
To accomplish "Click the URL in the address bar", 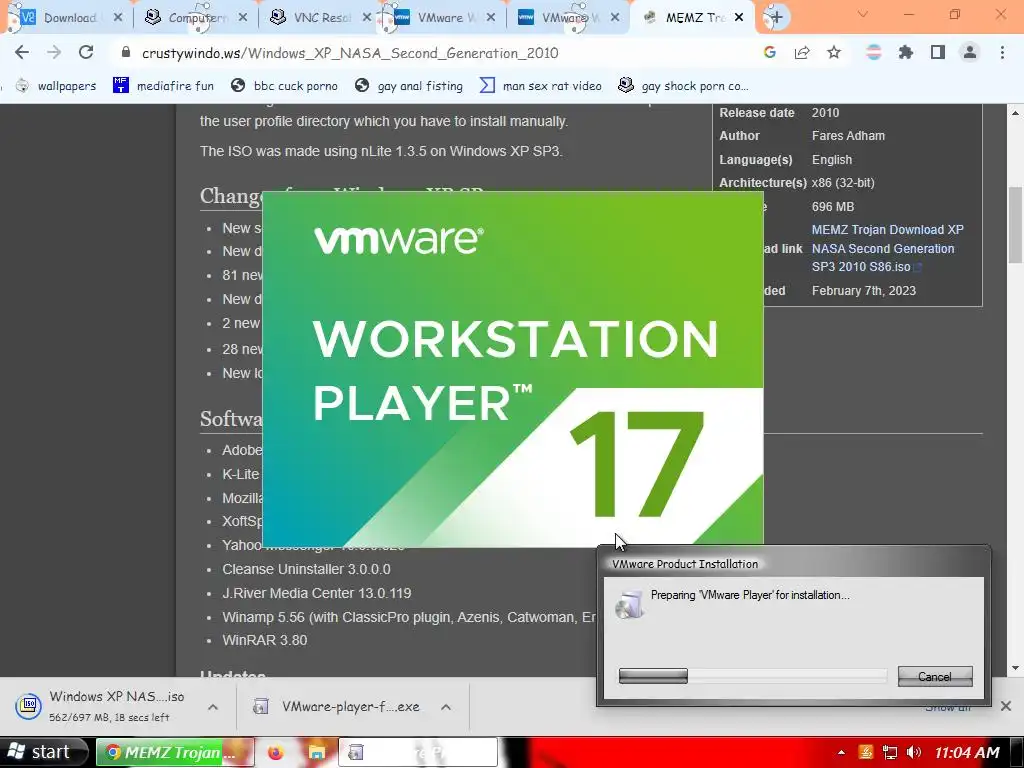I will [x=350, y=53].
